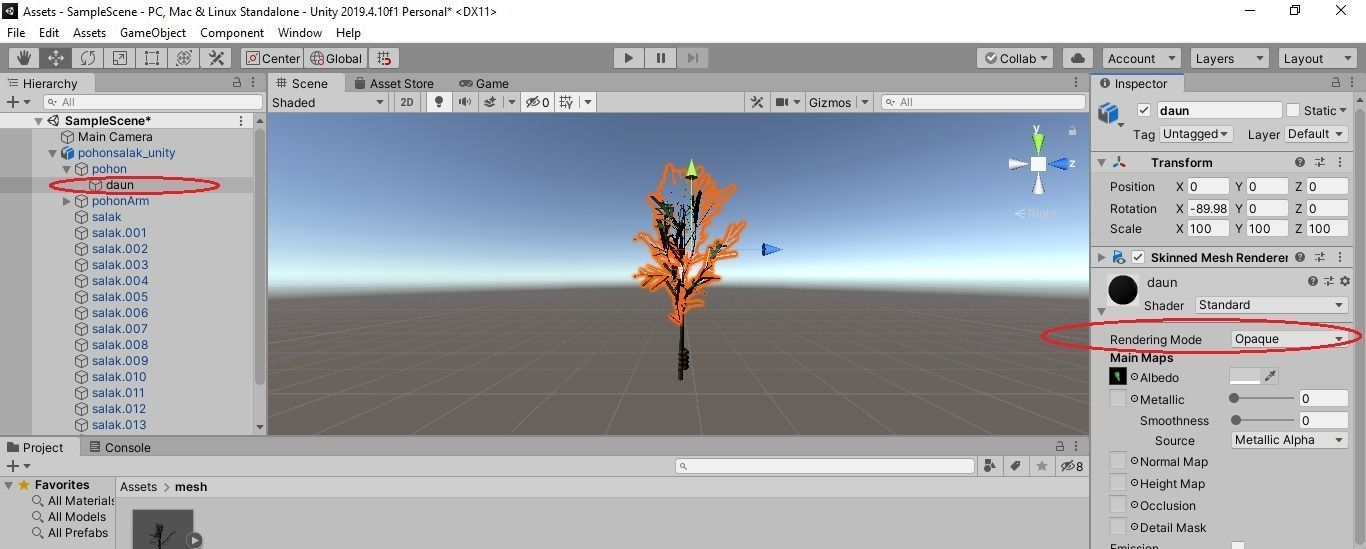Toggle hidden packages visibility in Project
This screenshot has height=549, width=1366.
[x=1072, y=466]
